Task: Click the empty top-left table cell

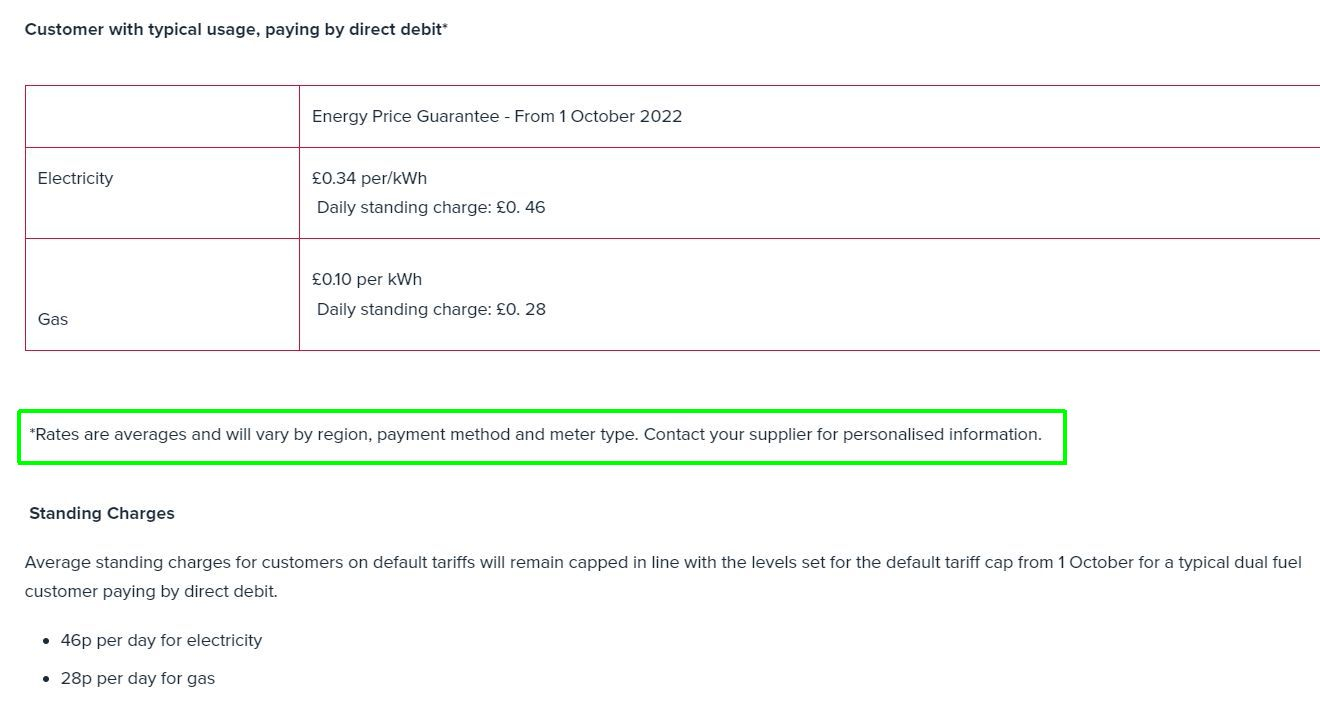Action: pyautogui.click(x=162, y=116)
